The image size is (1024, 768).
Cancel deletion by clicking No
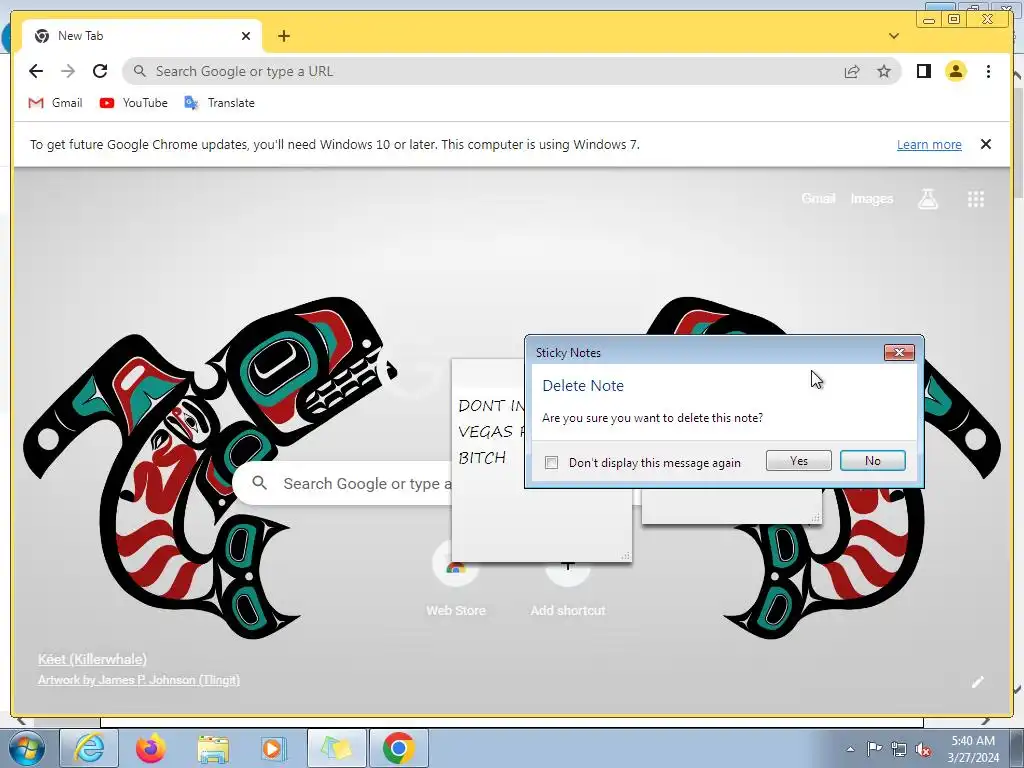[872, 460]
